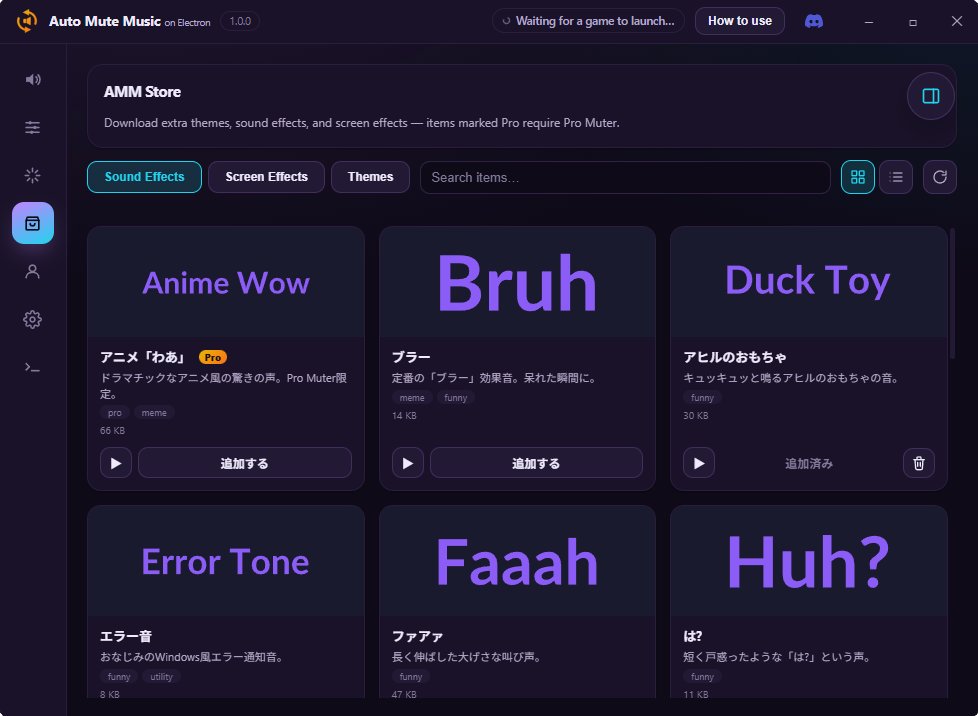The height and width of the screenshot is (716, 978).
Task: Click the 66 KB size label
Action: 112,430
